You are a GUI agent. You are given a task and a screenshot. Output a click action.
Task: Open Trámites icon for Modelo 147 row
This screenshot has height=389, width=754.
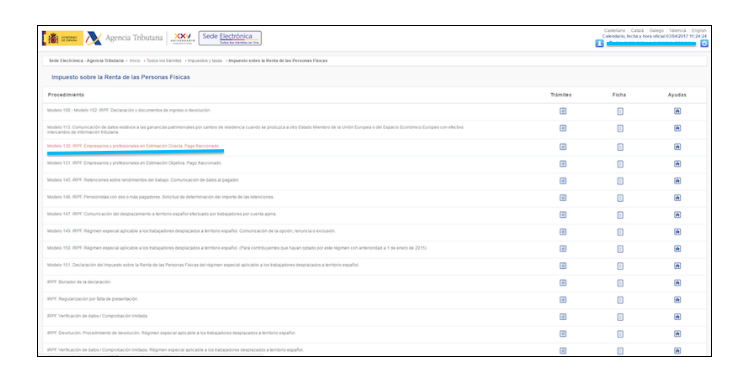coord(563,214)
